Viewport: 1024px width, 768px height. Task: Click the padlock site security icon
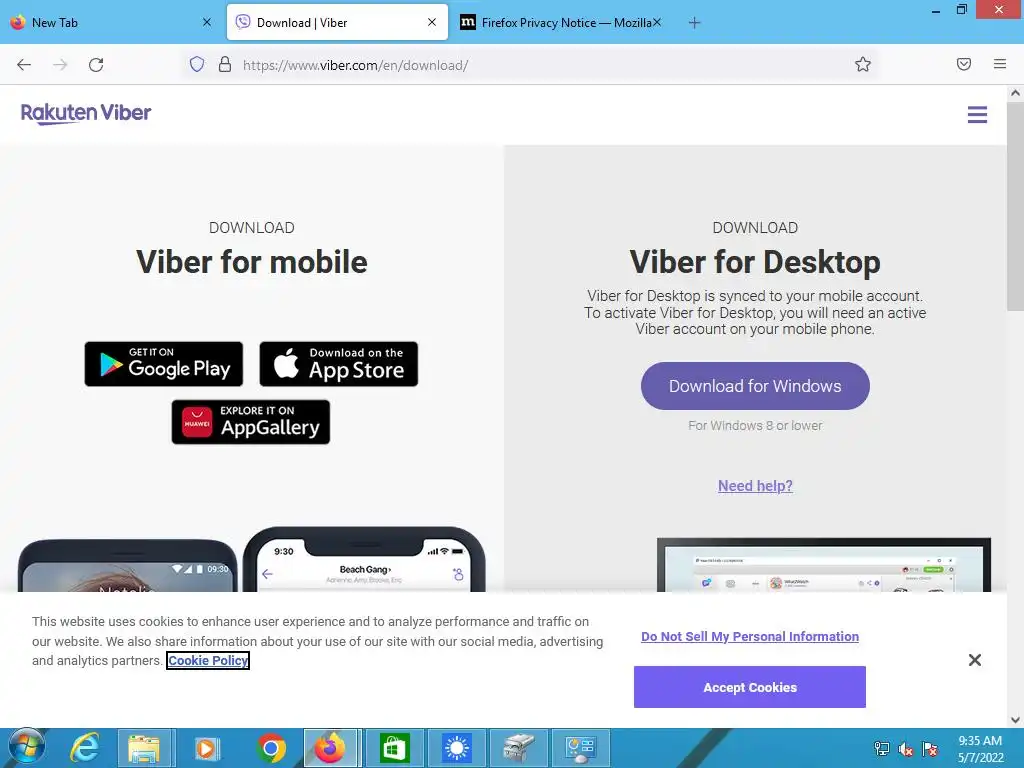[225, 64]
